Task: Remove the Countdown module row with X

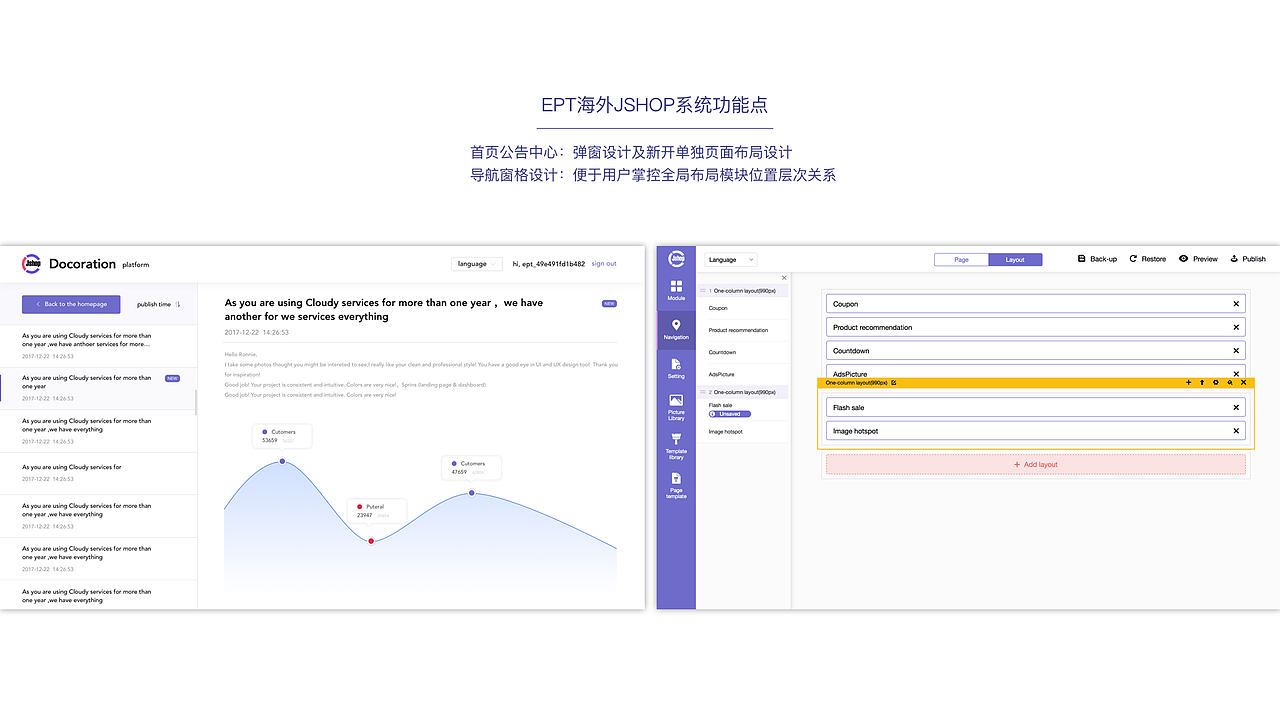Action: tap(1236, 351)
